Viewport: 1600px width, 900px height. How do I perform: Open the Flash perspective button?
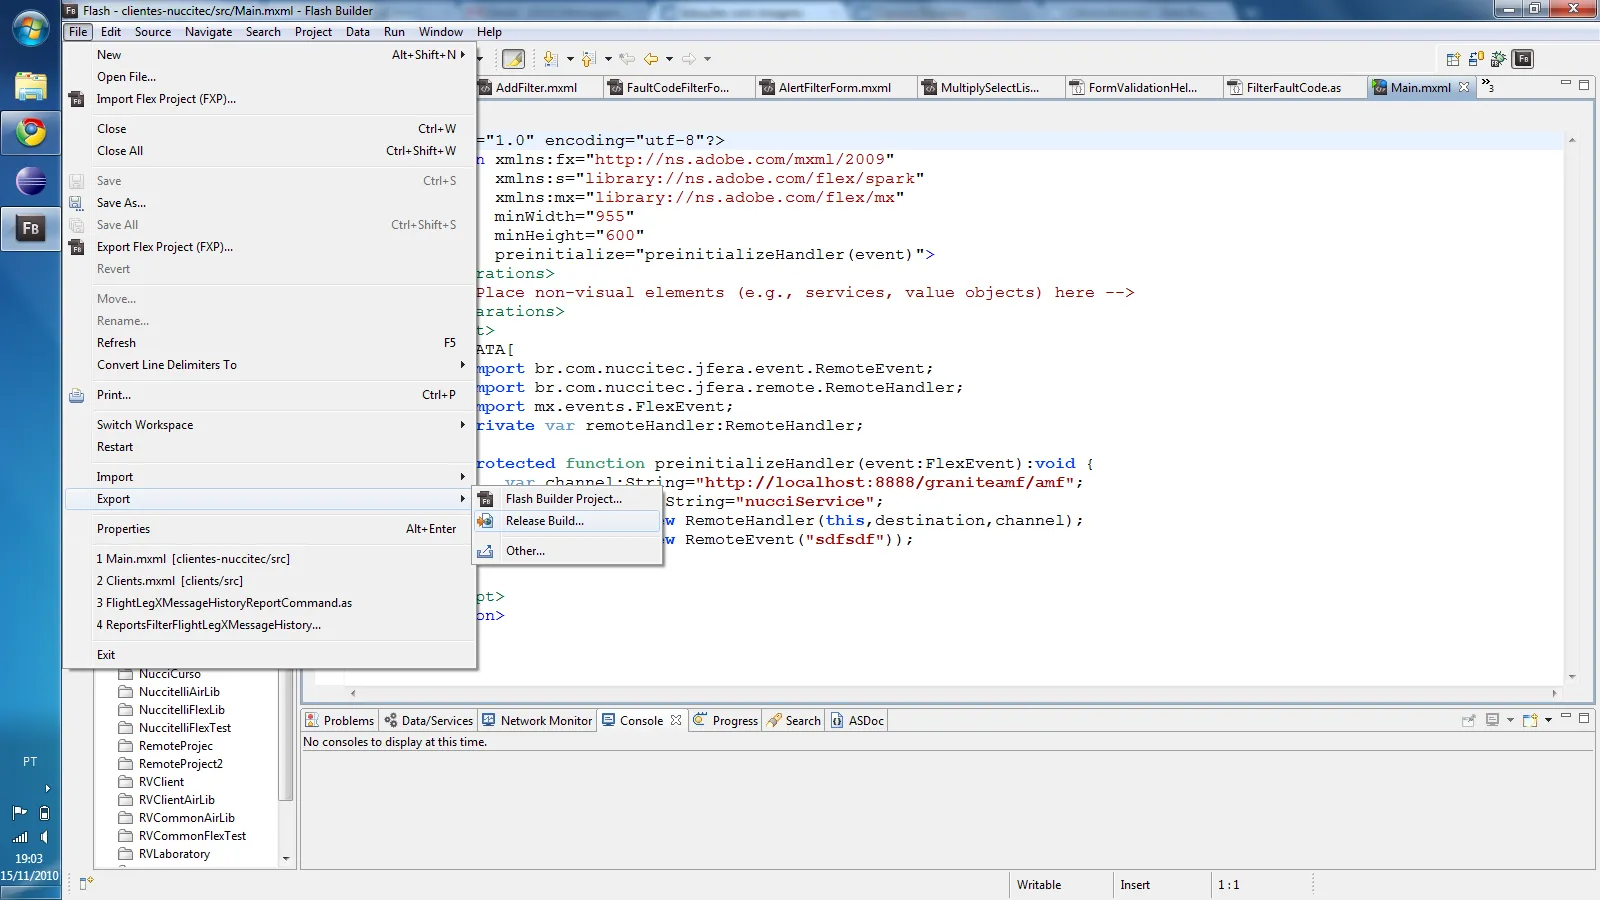tap(1522, 59)
